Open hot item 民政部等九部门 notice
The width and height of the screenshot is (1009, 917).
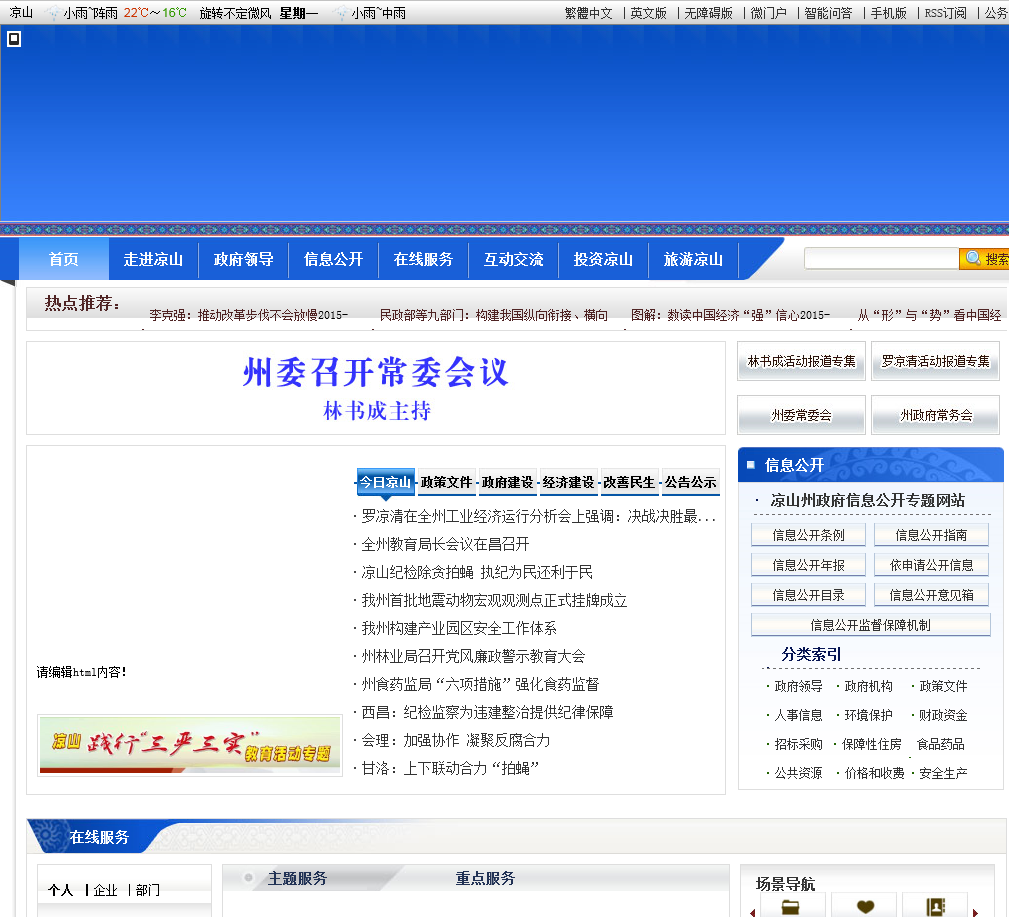point(494,315)
